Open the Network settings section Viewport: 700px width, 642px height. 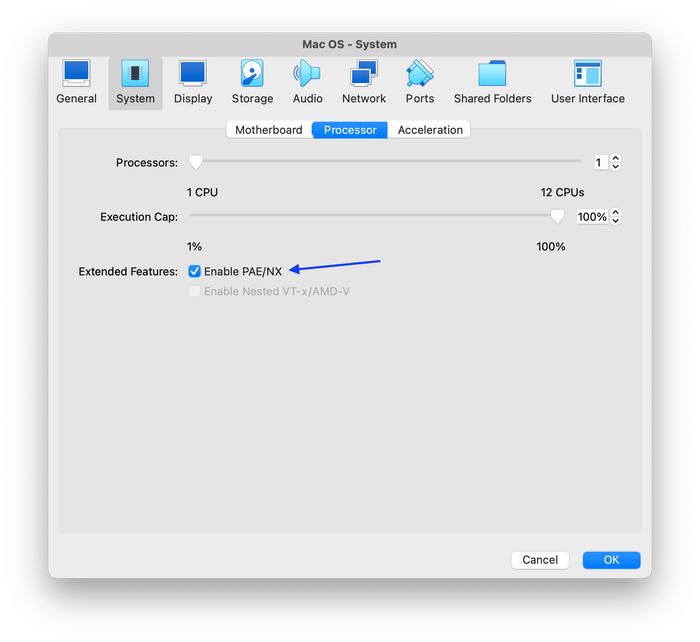[364, 83]
